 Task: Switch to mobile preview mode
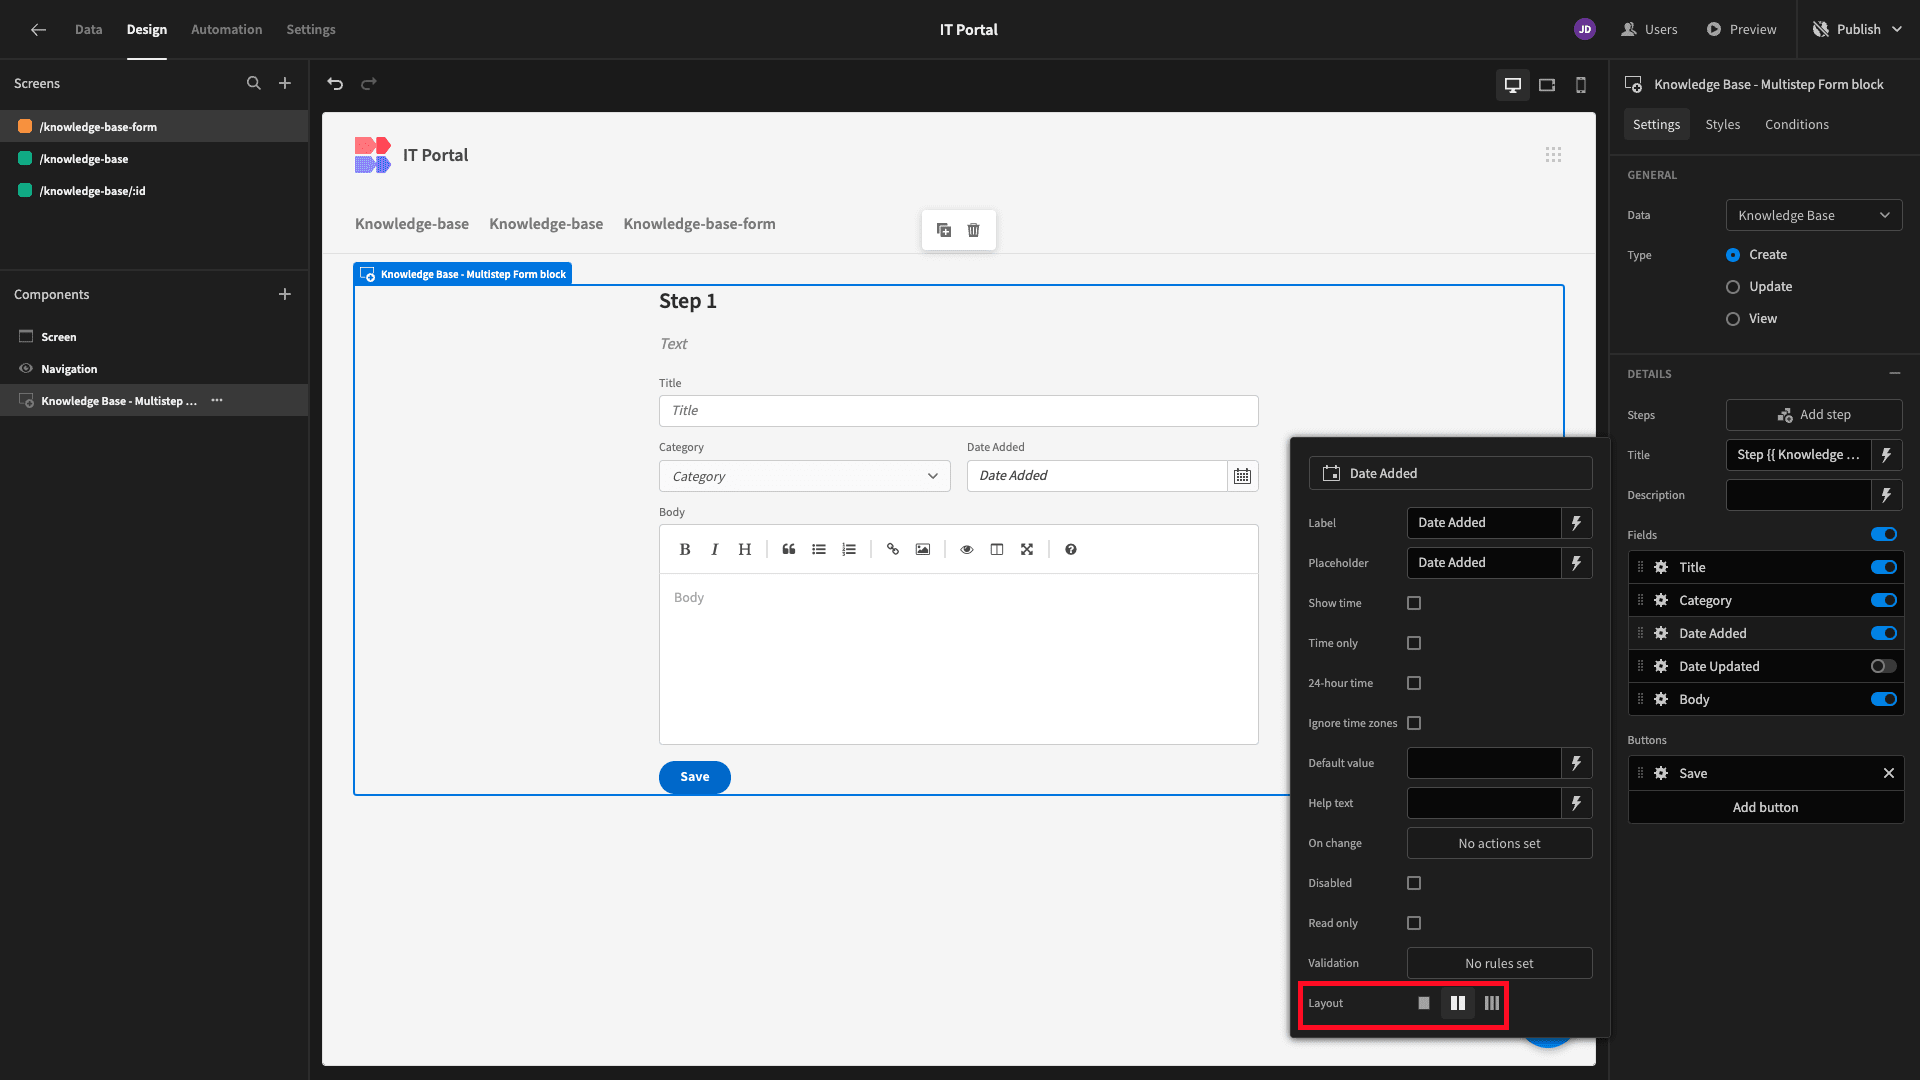(x=1581, y=85)
